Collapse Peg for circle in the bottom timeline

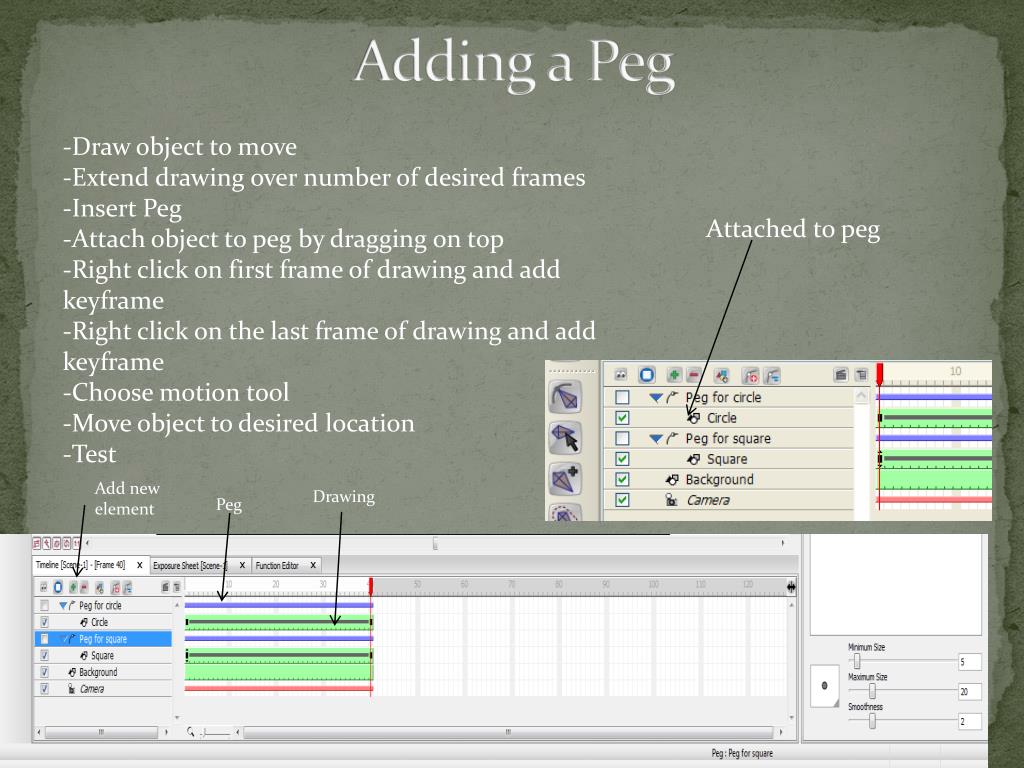tap(62, 605)
